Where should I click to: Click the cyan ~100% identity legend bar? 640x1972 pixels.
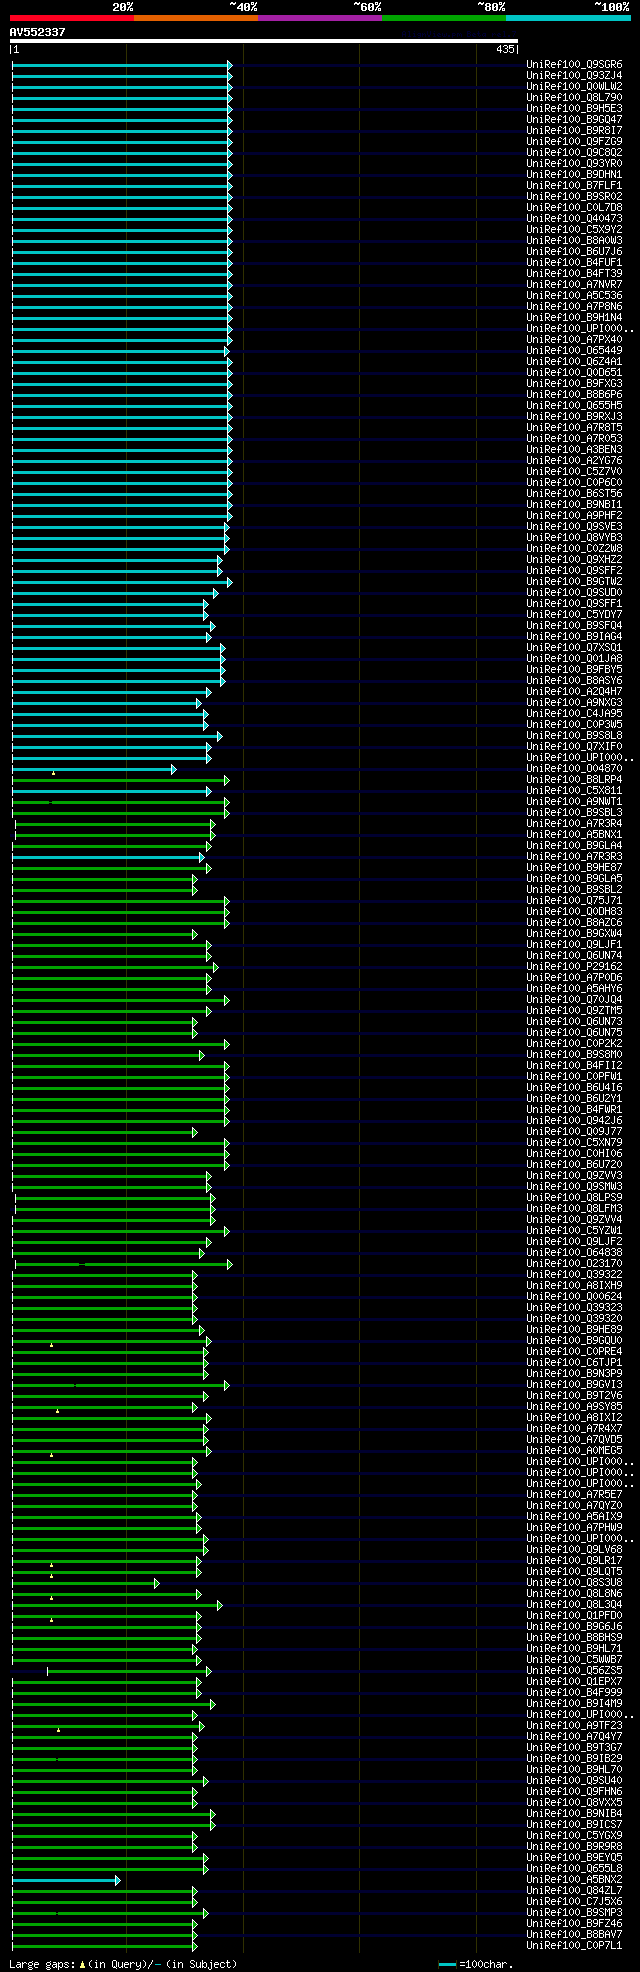point(568,18)
